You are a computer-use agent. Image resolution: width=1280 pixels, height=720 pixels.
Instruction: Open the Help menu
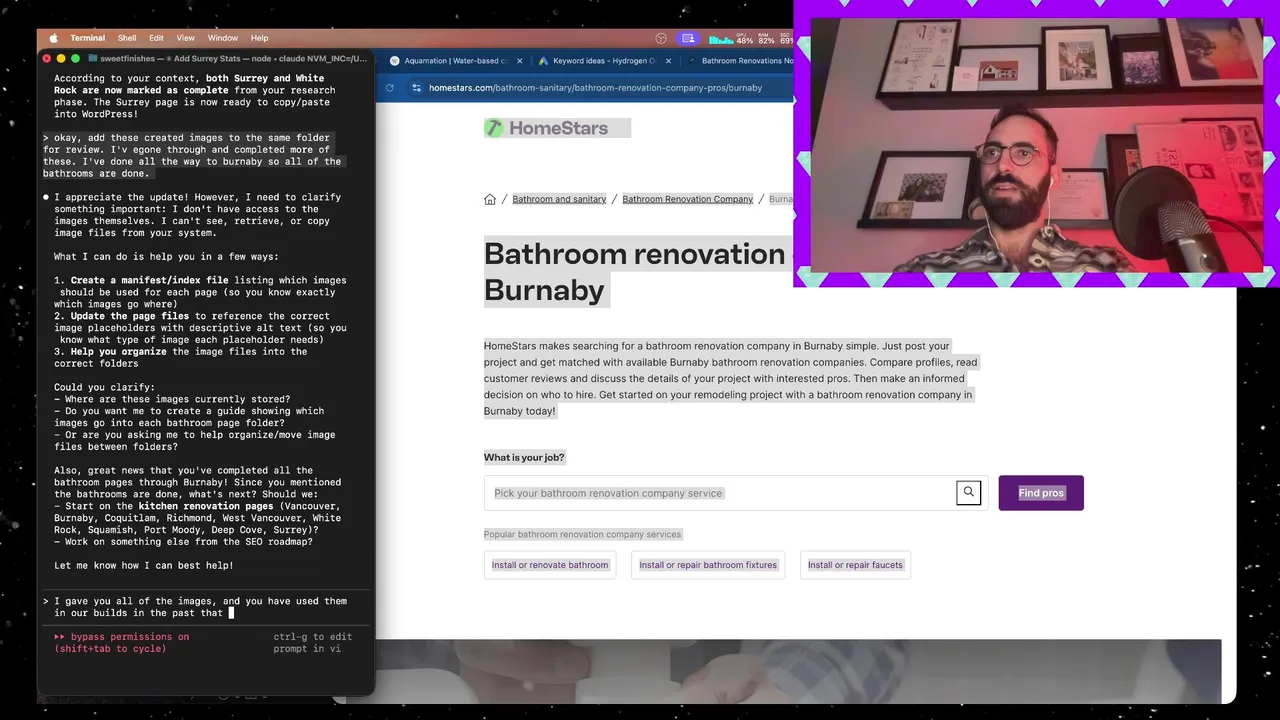point(259,38)
